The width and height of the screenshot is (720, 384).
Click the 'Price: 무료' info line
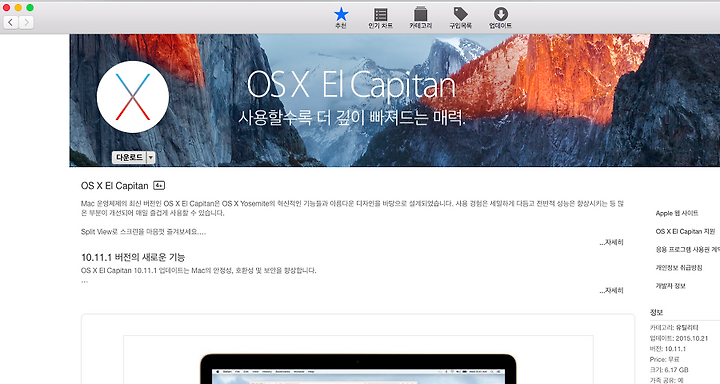coord(664,359)
